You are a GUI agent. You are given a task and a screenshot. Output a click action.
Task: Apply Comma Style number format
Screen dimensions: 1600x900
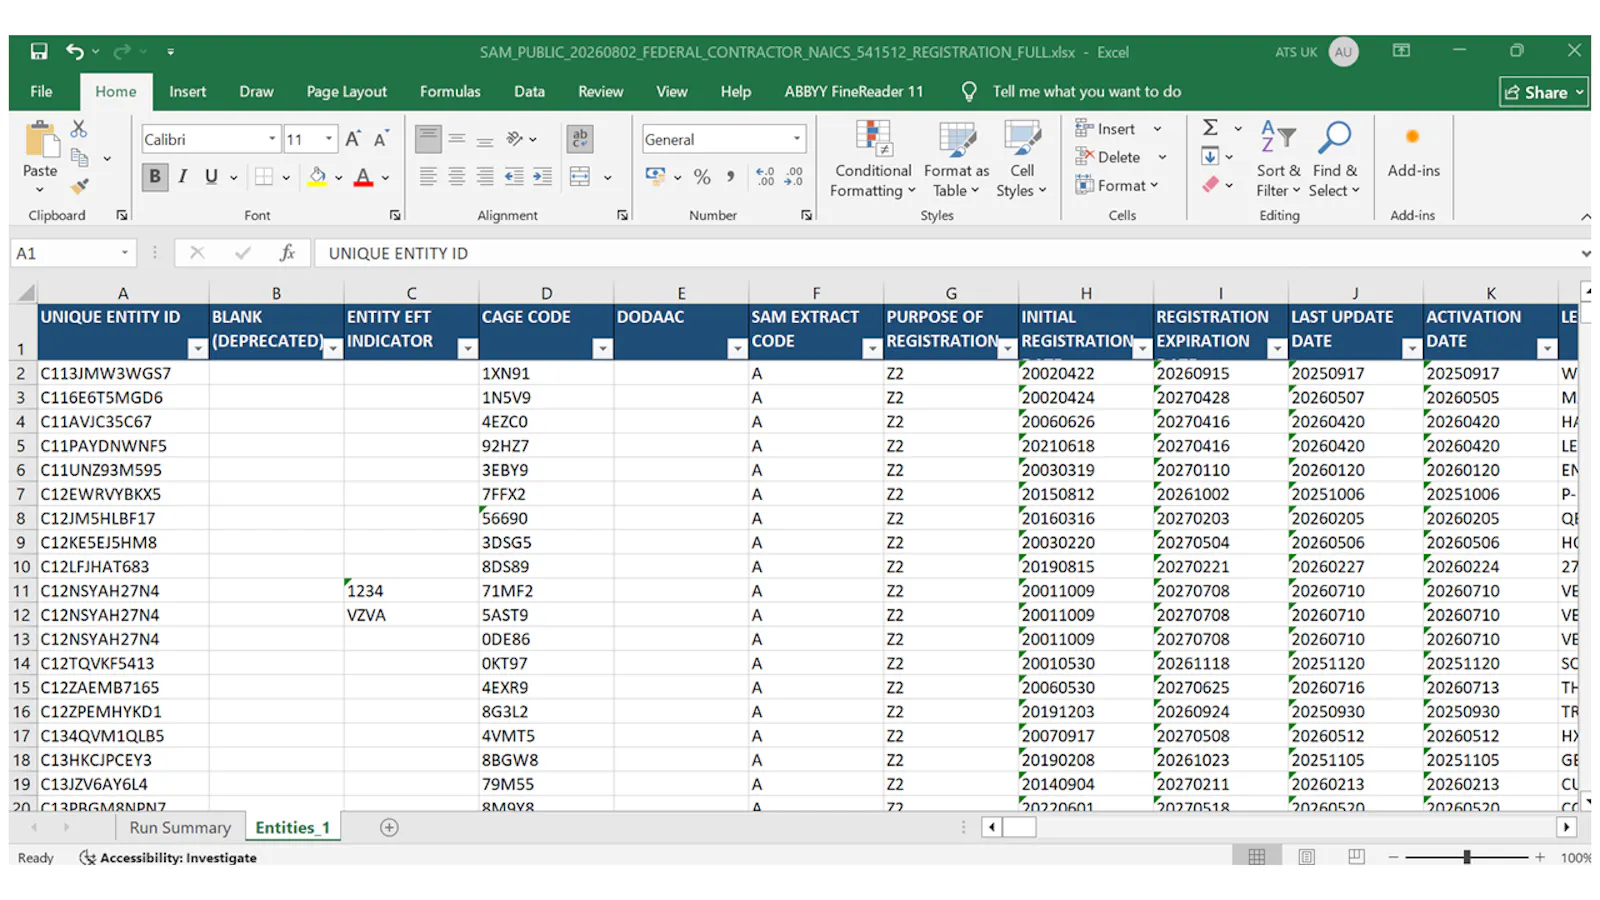[731, 177]
